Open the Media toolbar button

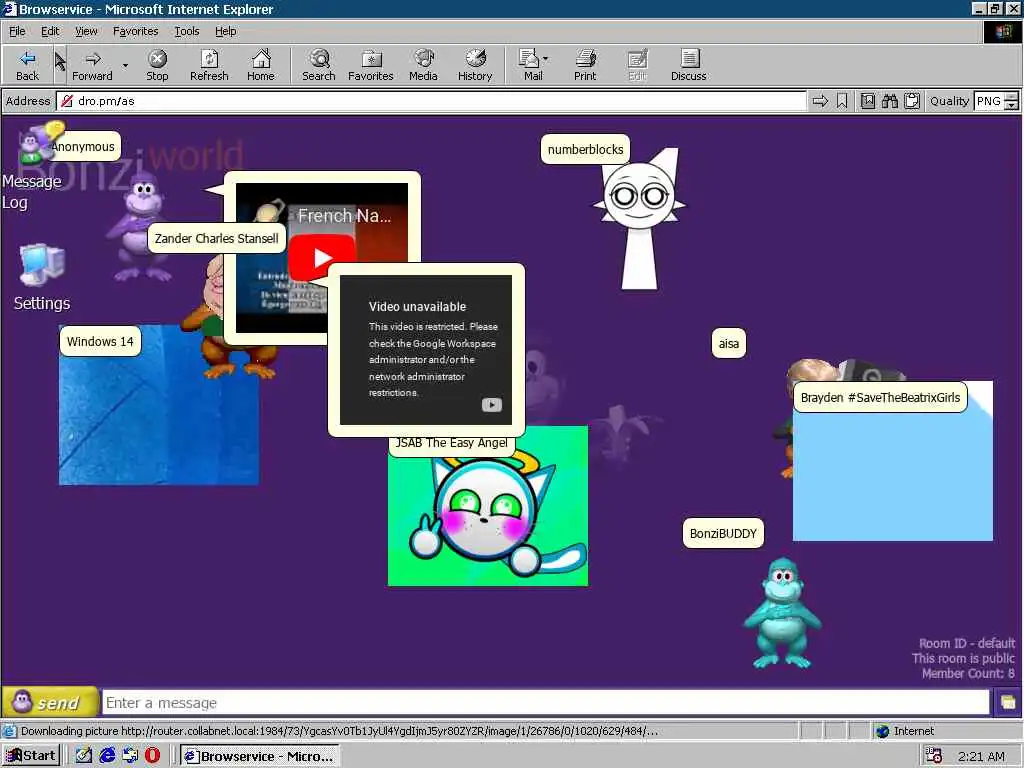tap(423, 65)
